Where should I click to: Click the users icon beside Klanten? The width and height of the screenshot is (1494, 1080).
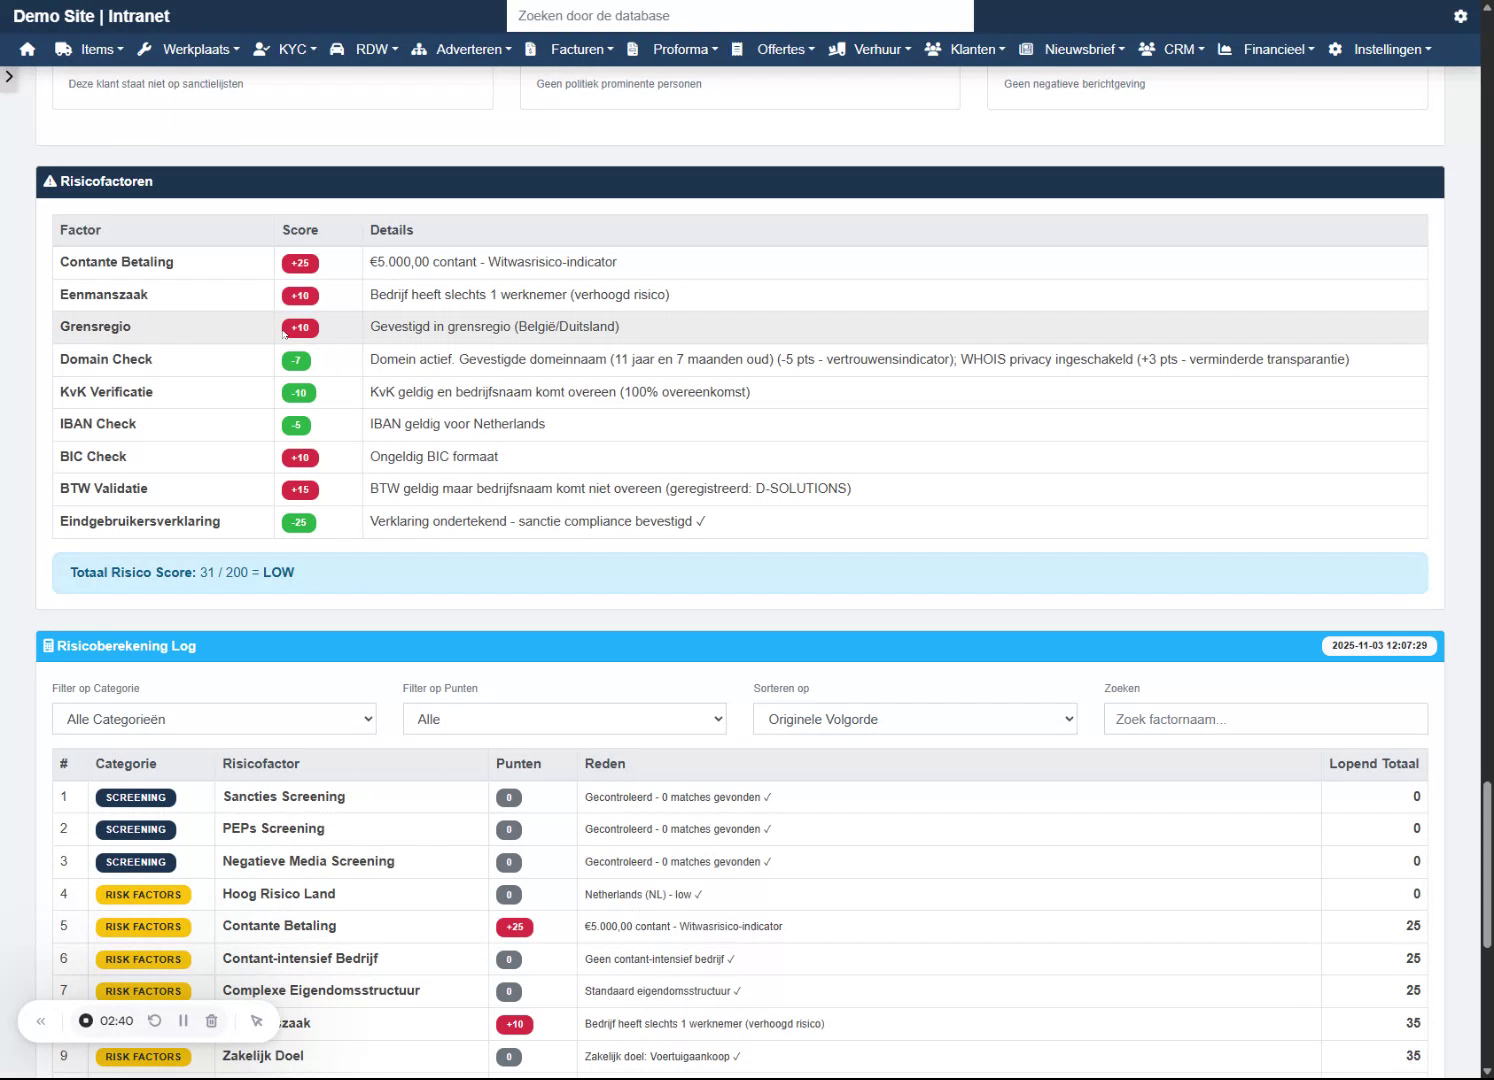pyautogui.click(x=933, y=49)
